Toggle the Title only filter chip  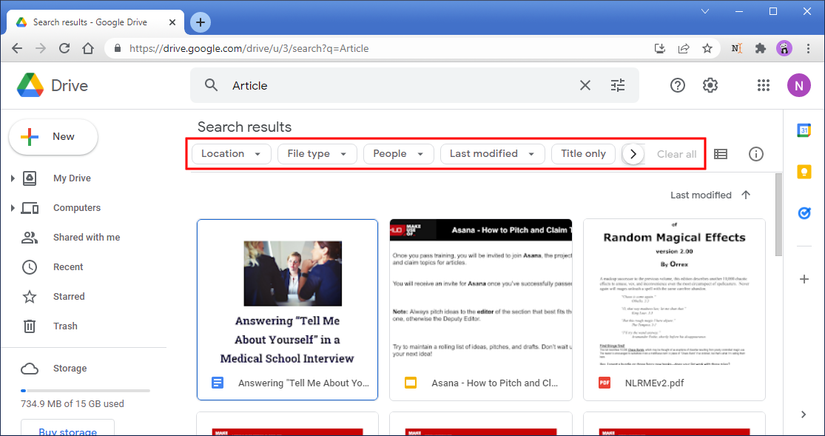click(583, 154)
